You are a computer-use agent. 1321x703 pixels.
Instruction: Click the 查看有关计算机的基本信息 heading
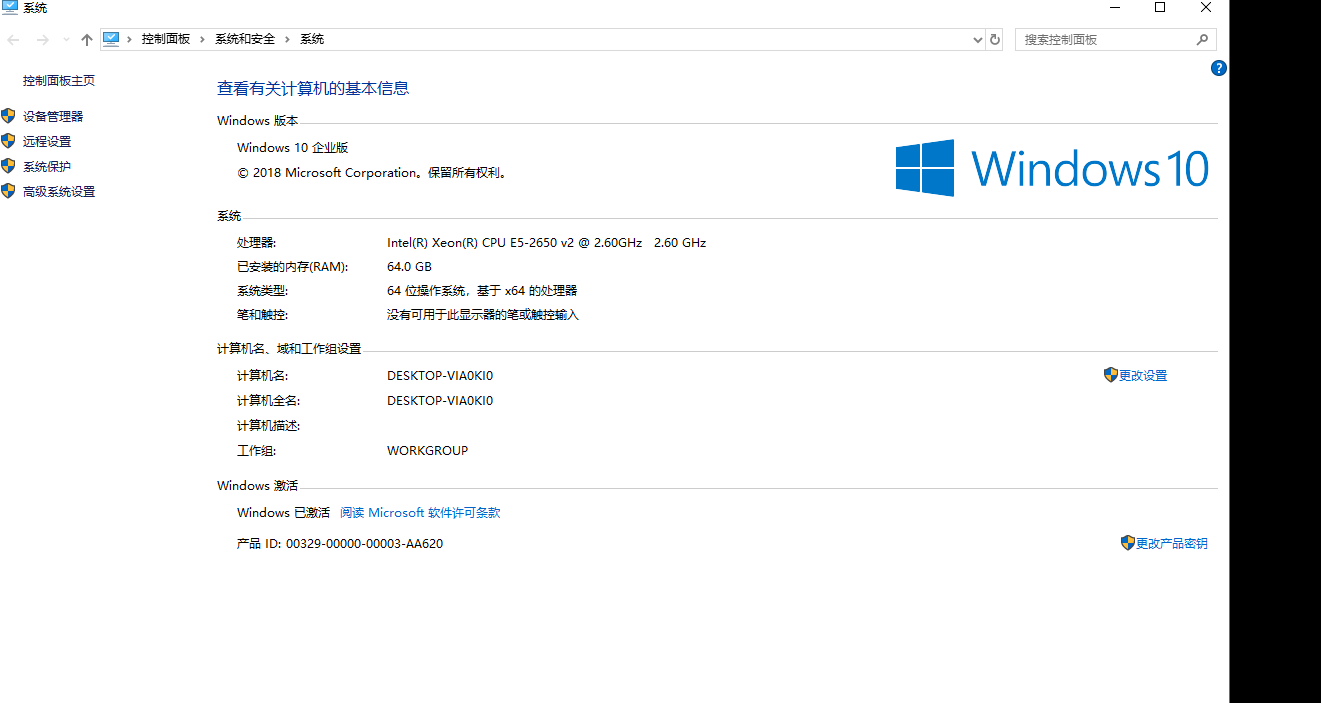click(313, 88)
